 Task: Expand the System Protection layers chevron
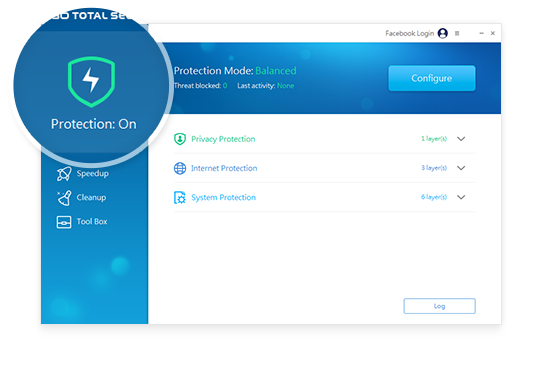pyautogui.click(x=461, y=197)
